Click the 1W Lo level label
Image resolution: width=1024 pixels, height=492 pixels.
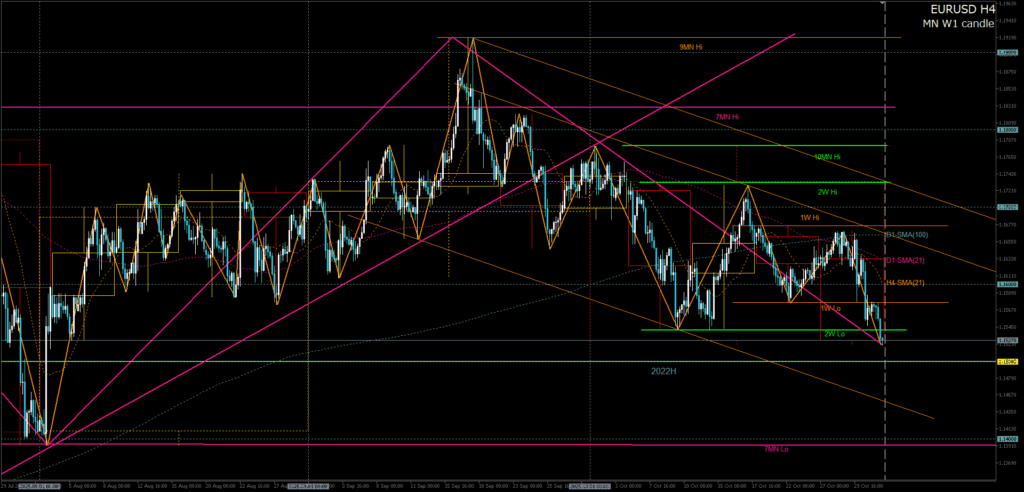point(829,308)
